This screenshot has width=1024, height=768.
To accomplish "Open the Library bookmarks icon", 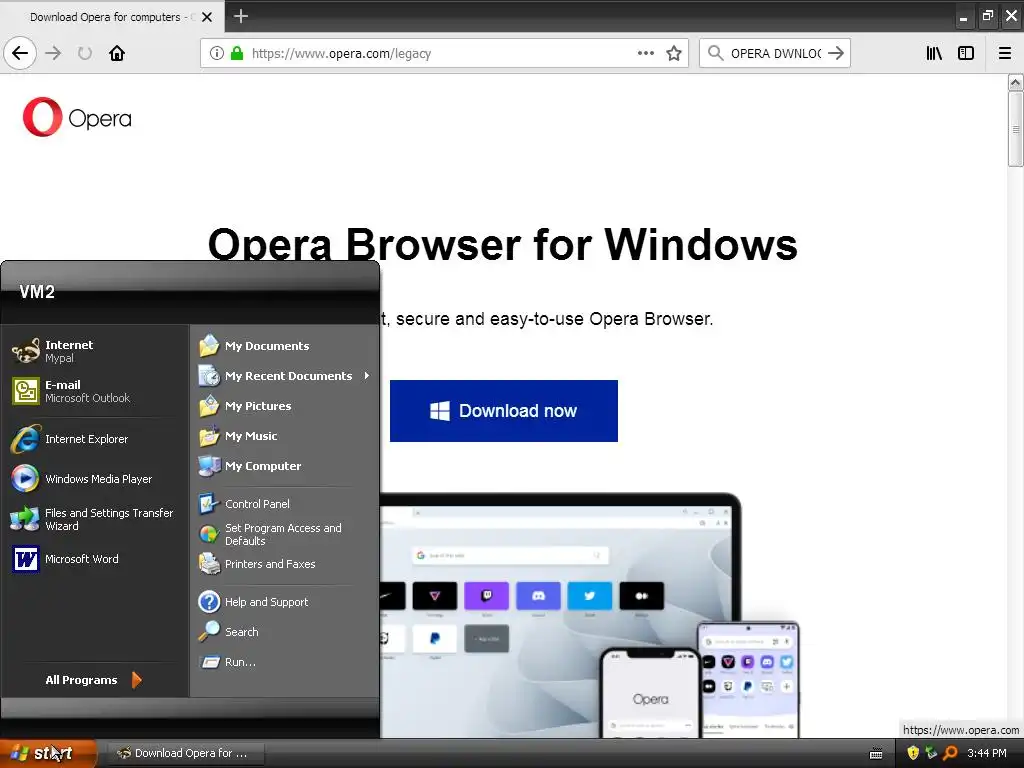I will (x=935, y=53).
